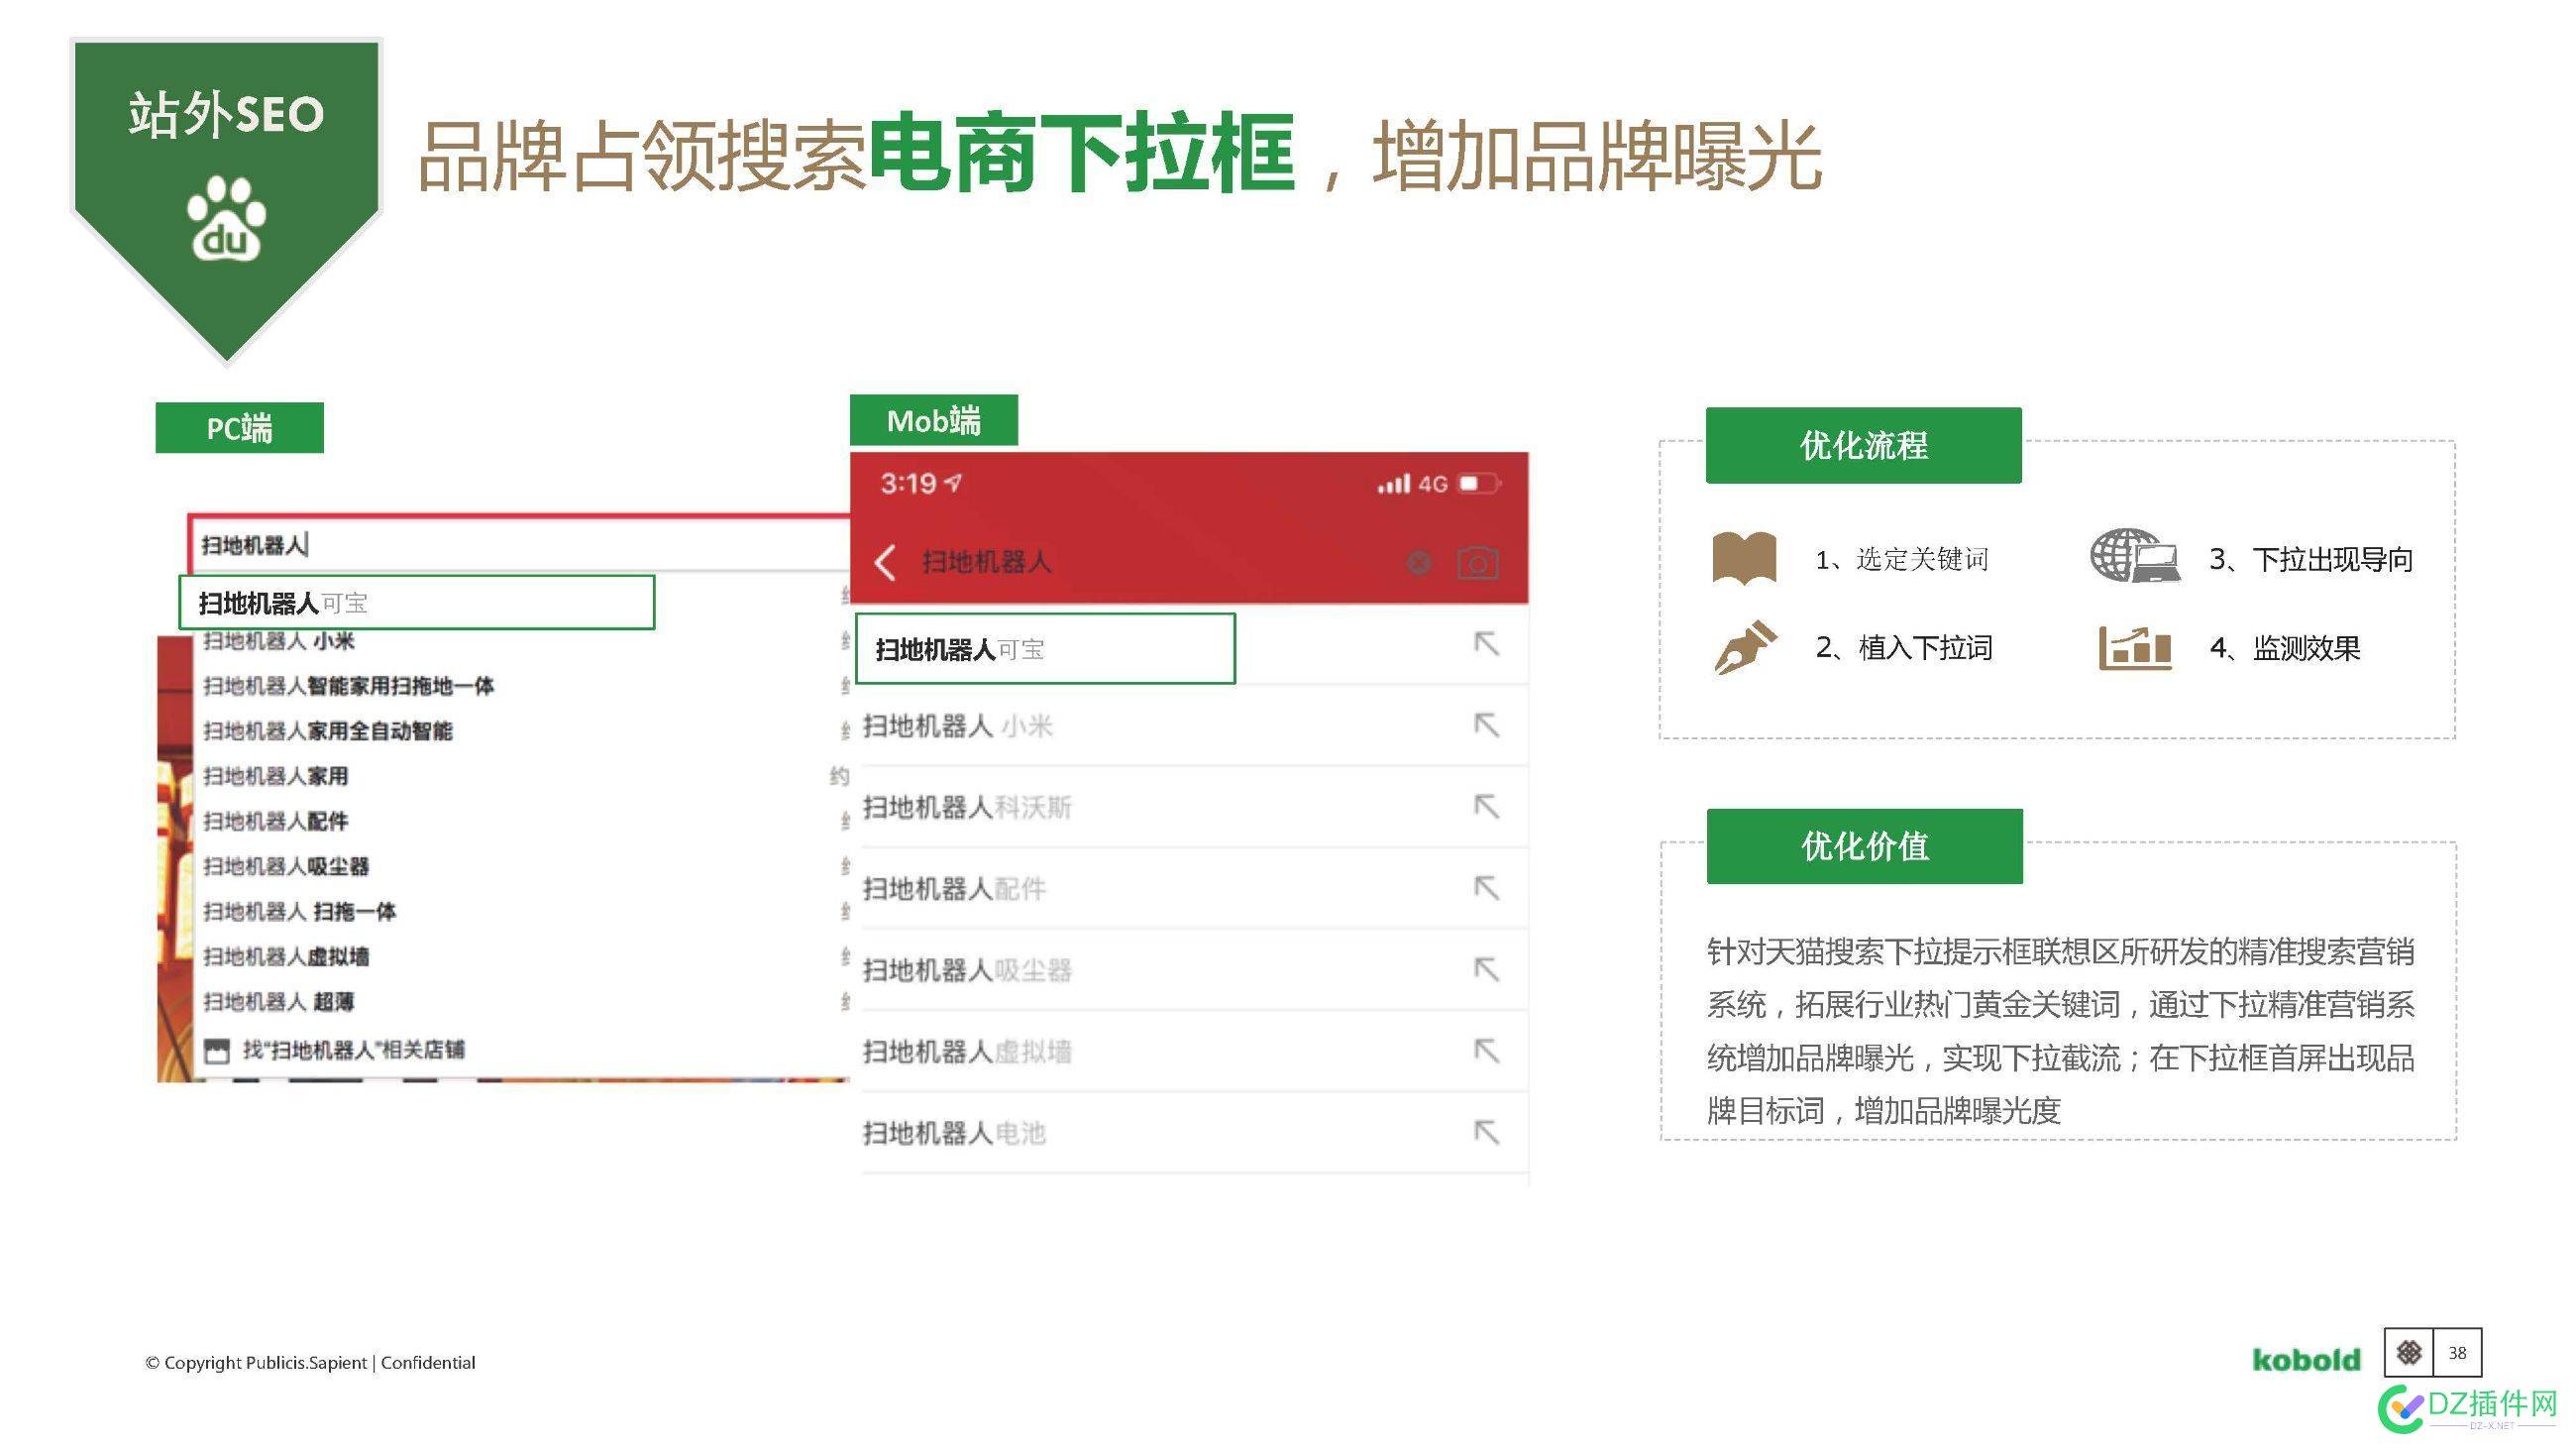The image size is (2576, 1449).
Task: Click the 站外SEO badge title
Action: pos(226,114)
